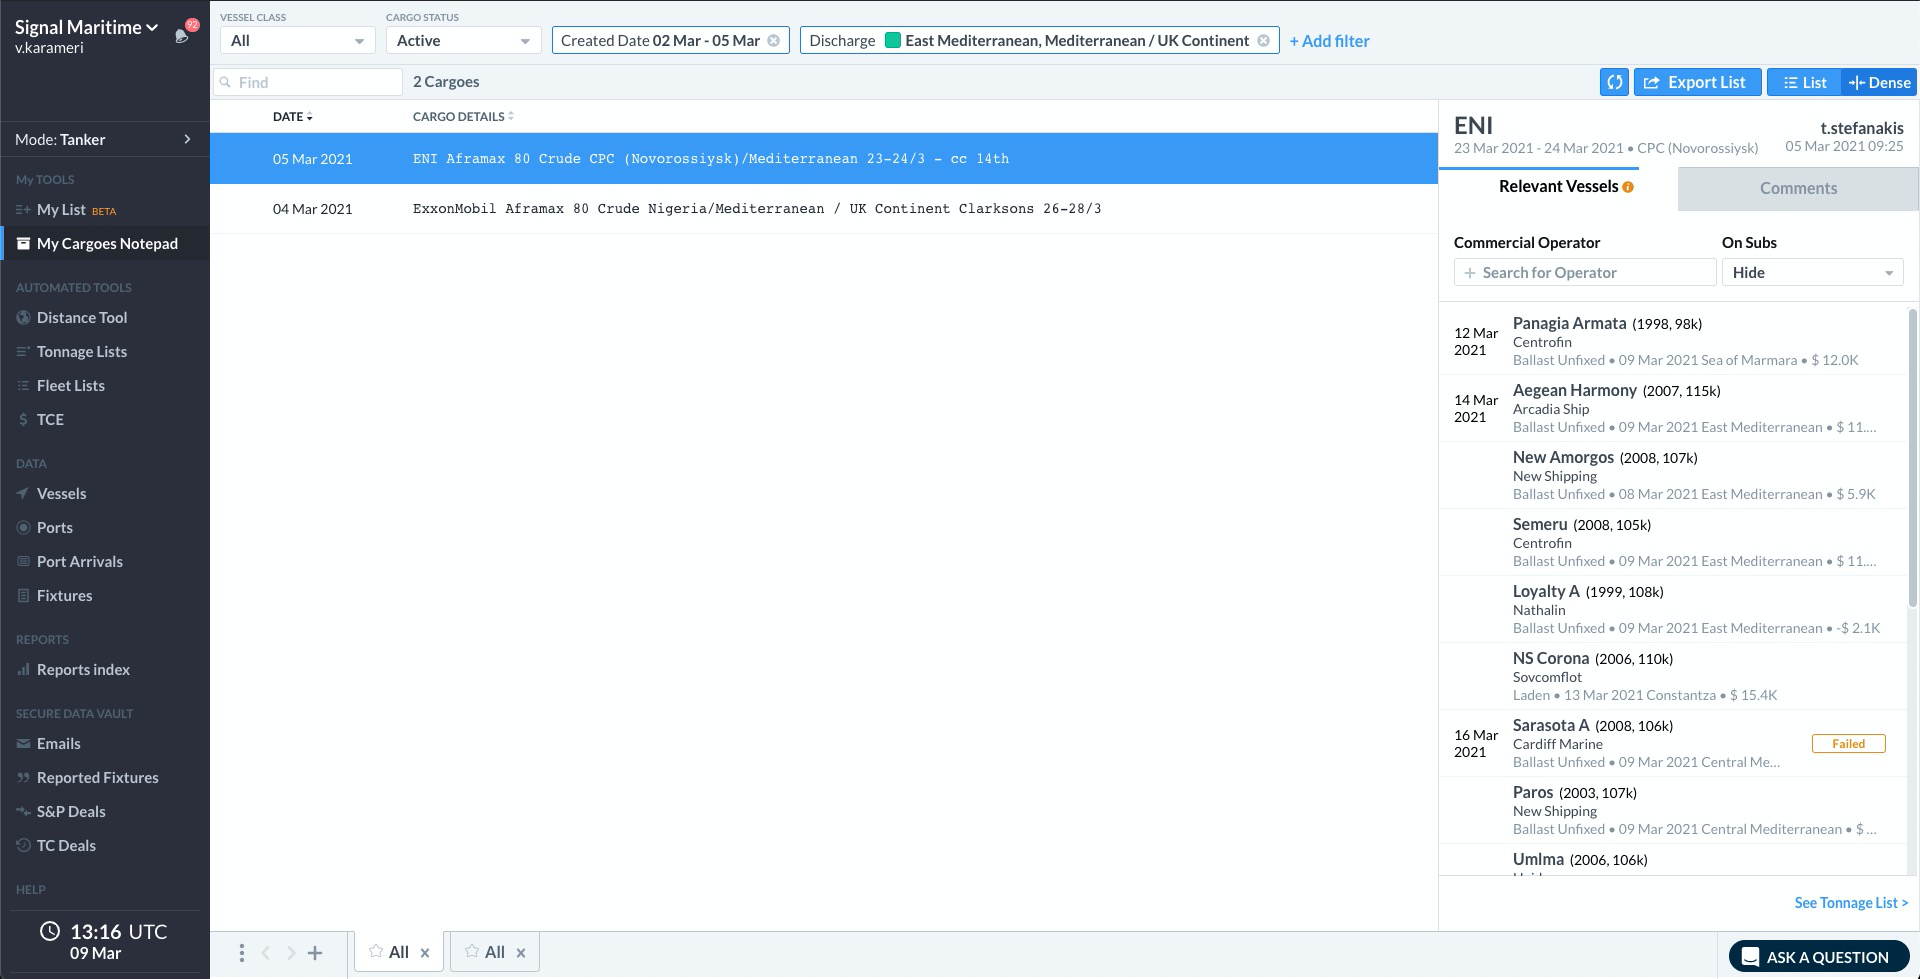
Task: Click the Failed badge on Sarasota A
Action: click(1848, 744)
